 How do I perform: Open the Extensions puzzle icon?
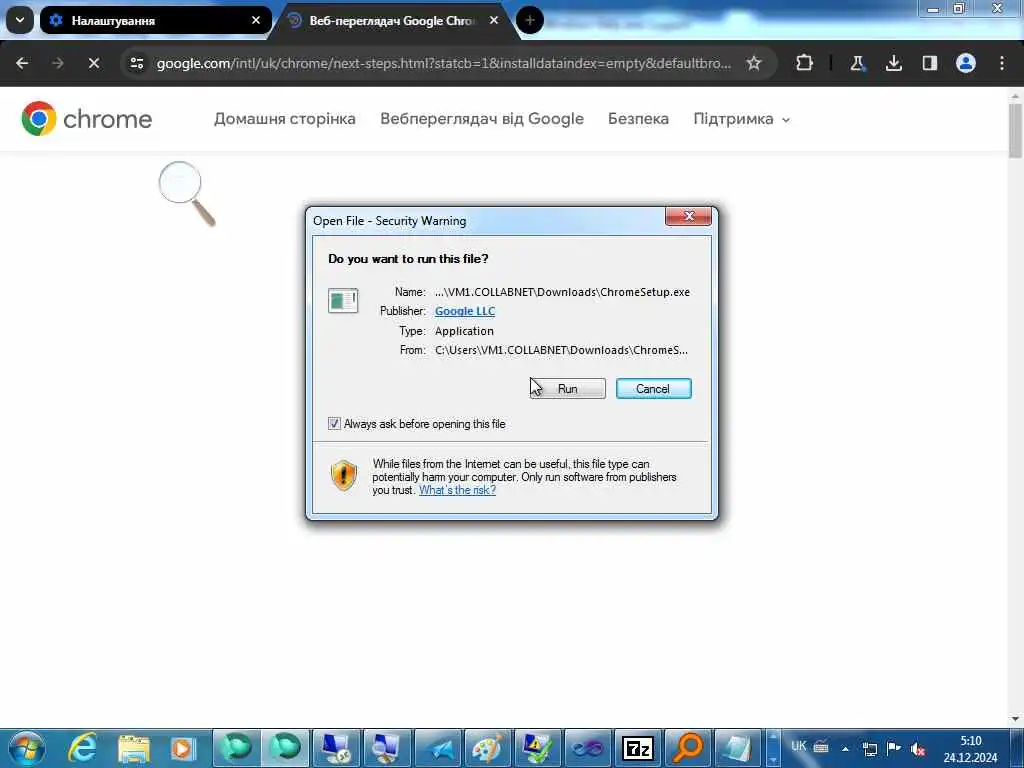(805, 63)
